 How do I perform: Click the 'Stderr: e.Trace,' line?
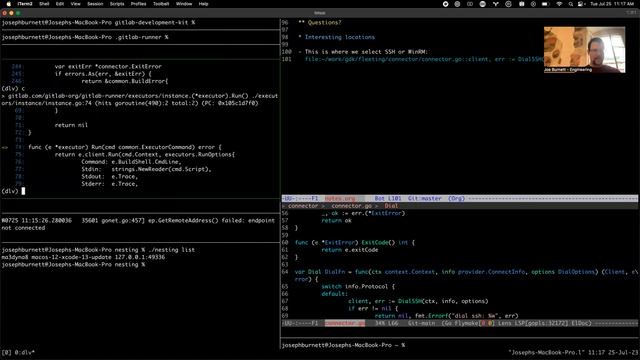coord(109,184)
